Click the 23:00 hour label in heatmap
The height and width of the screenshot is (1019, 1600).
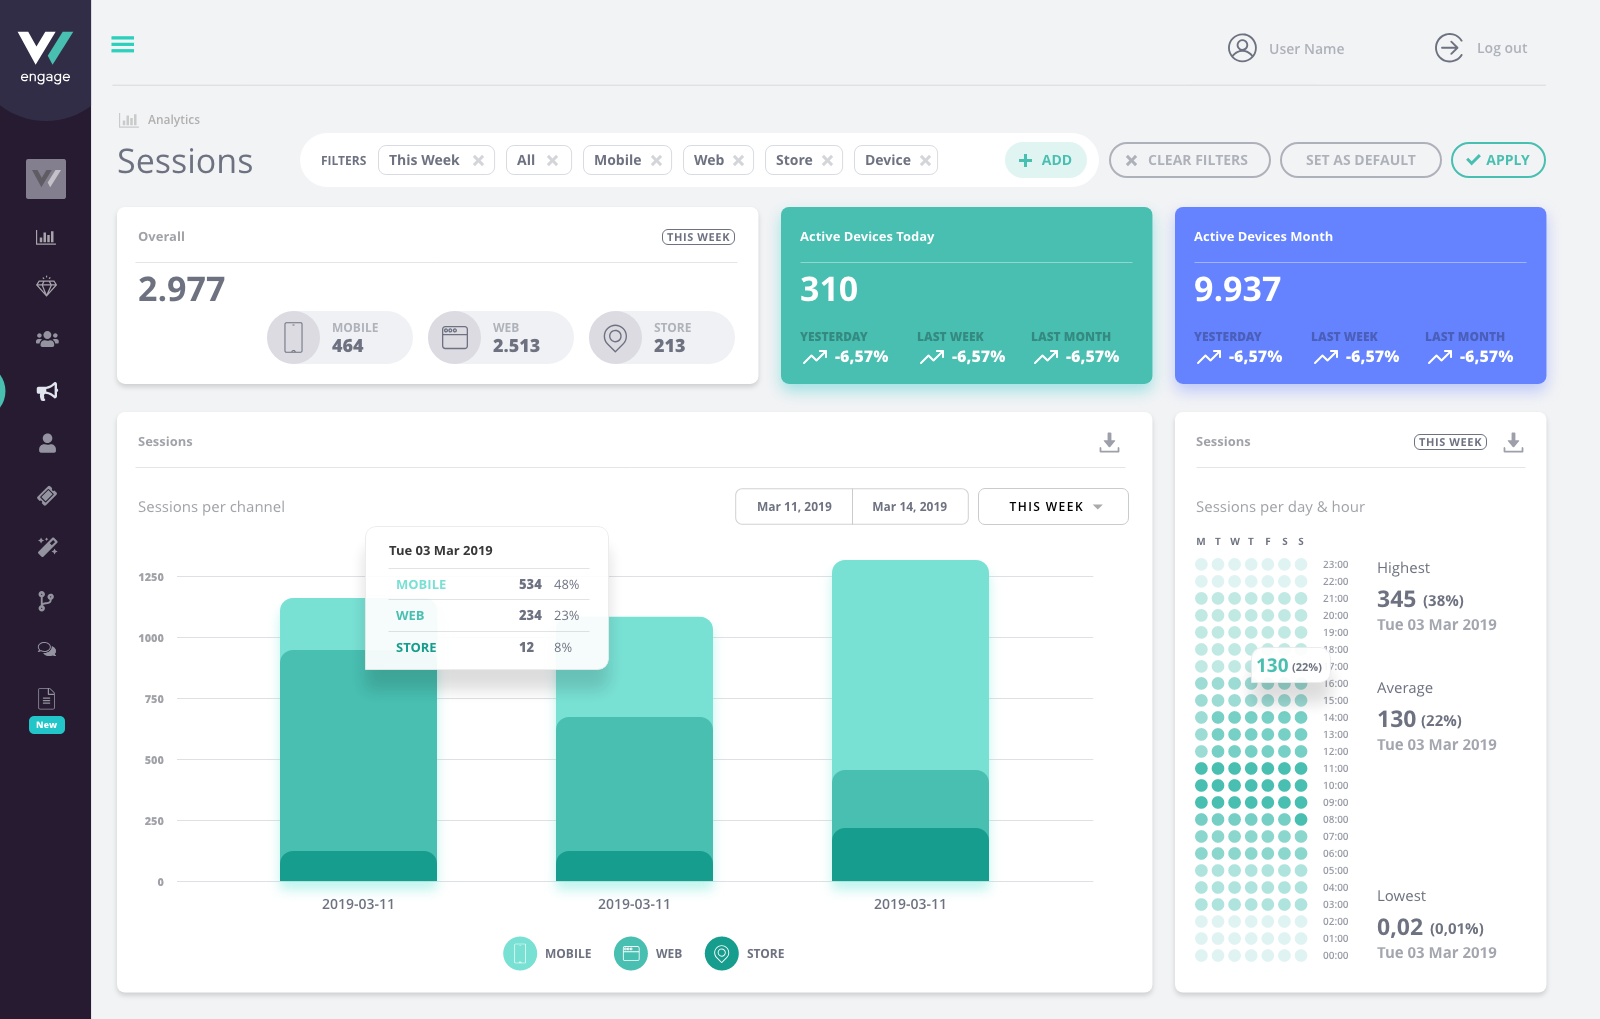coord(1335,564)
